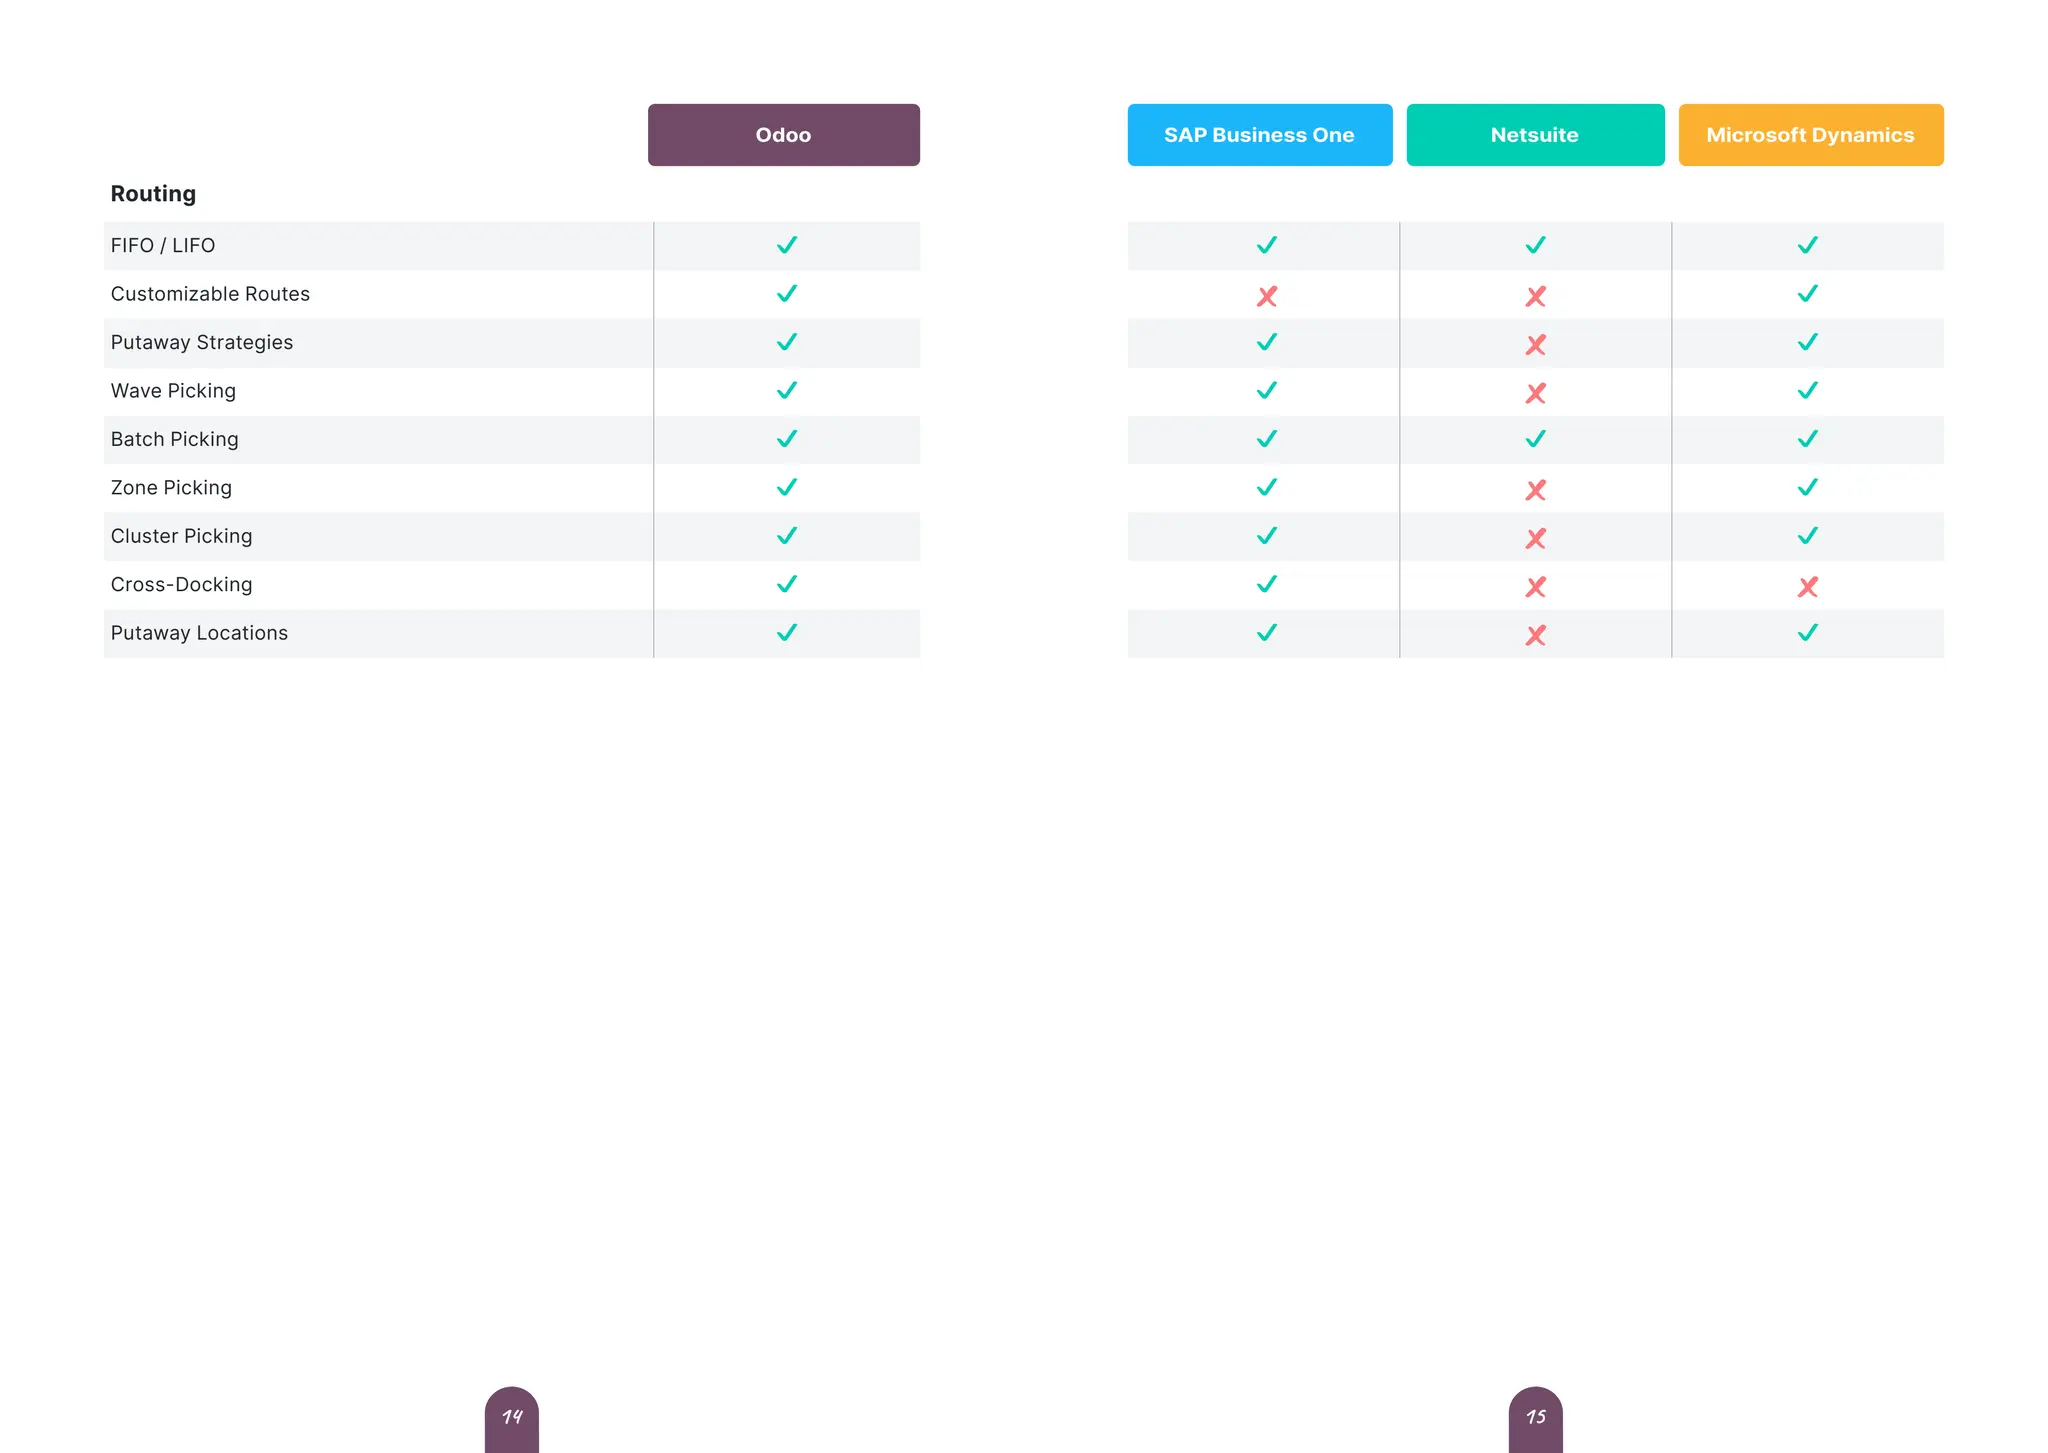Click the Routing section heading

click(153, 194)
